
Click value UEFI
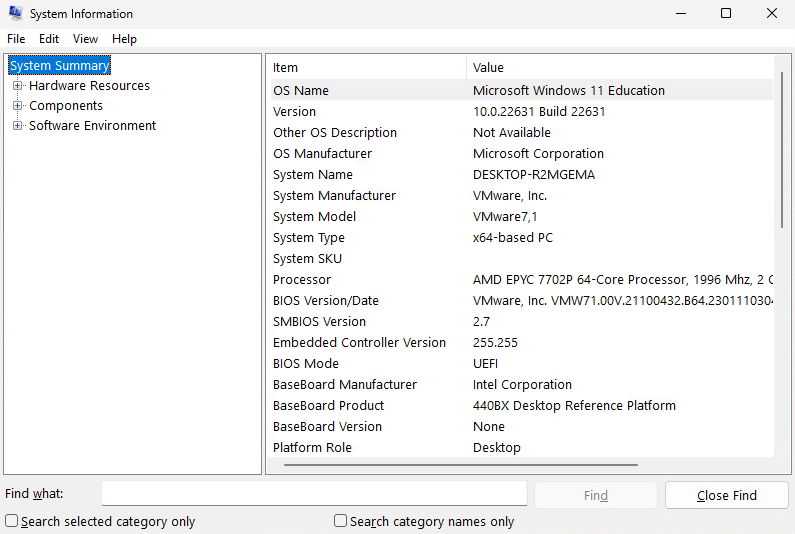(485, 364)
